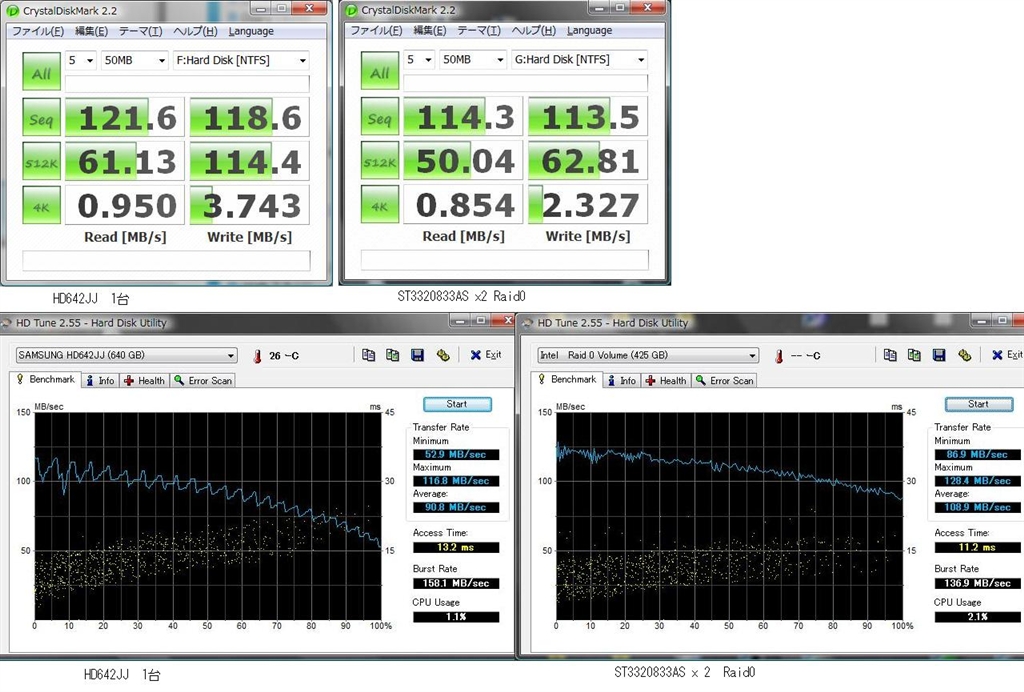Open the 50MB size dropdown in the G: drive window
Viewport: 1024px width, 692px height.
point(473,59)
